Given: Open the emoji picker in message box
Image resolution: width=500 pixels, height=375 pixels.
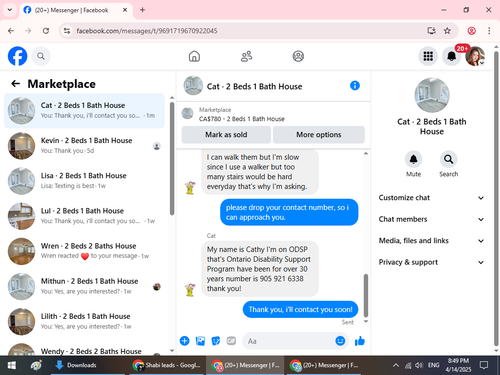Looking at the screenshot, I should point(340,341).
